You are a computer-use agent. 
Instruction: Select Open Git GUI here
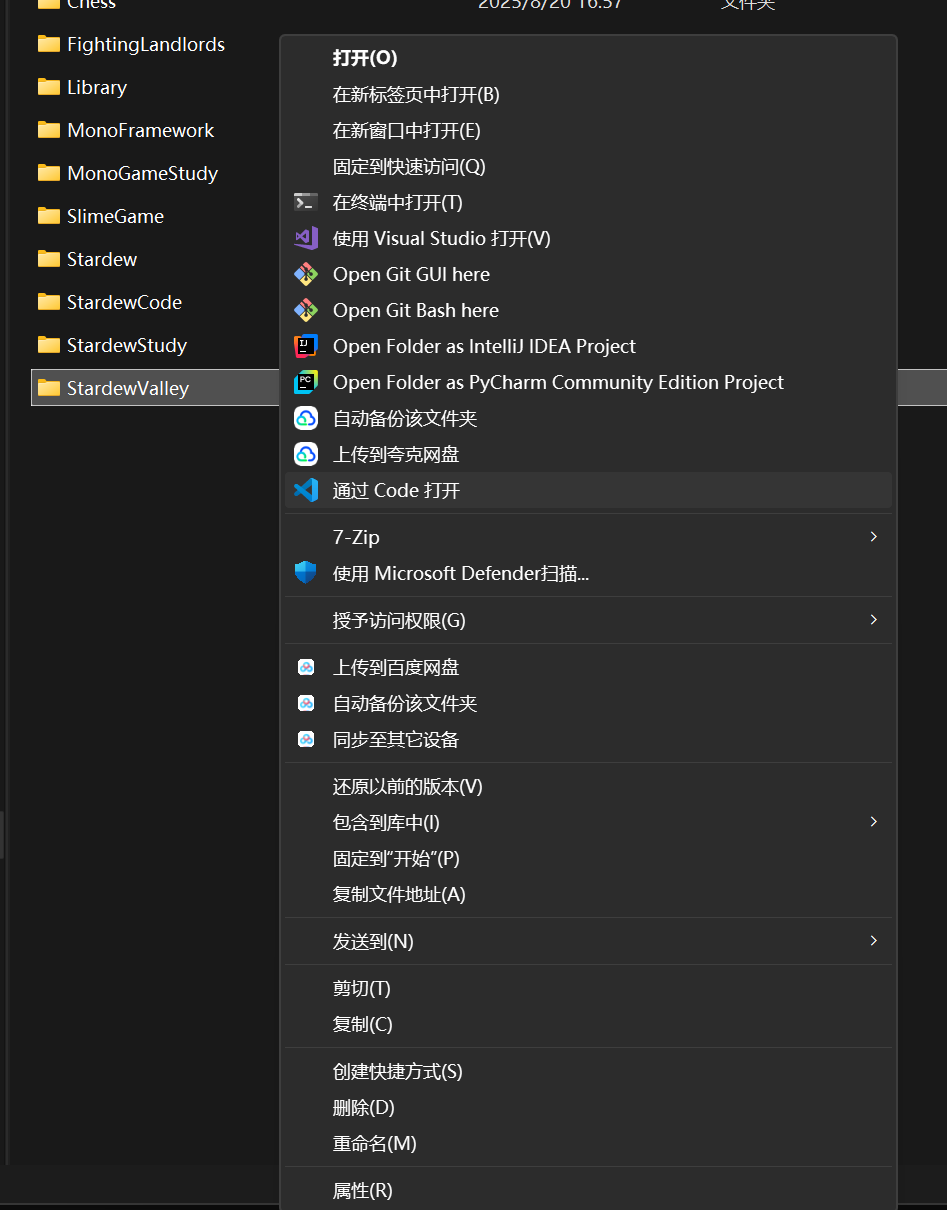coord(588,274)
